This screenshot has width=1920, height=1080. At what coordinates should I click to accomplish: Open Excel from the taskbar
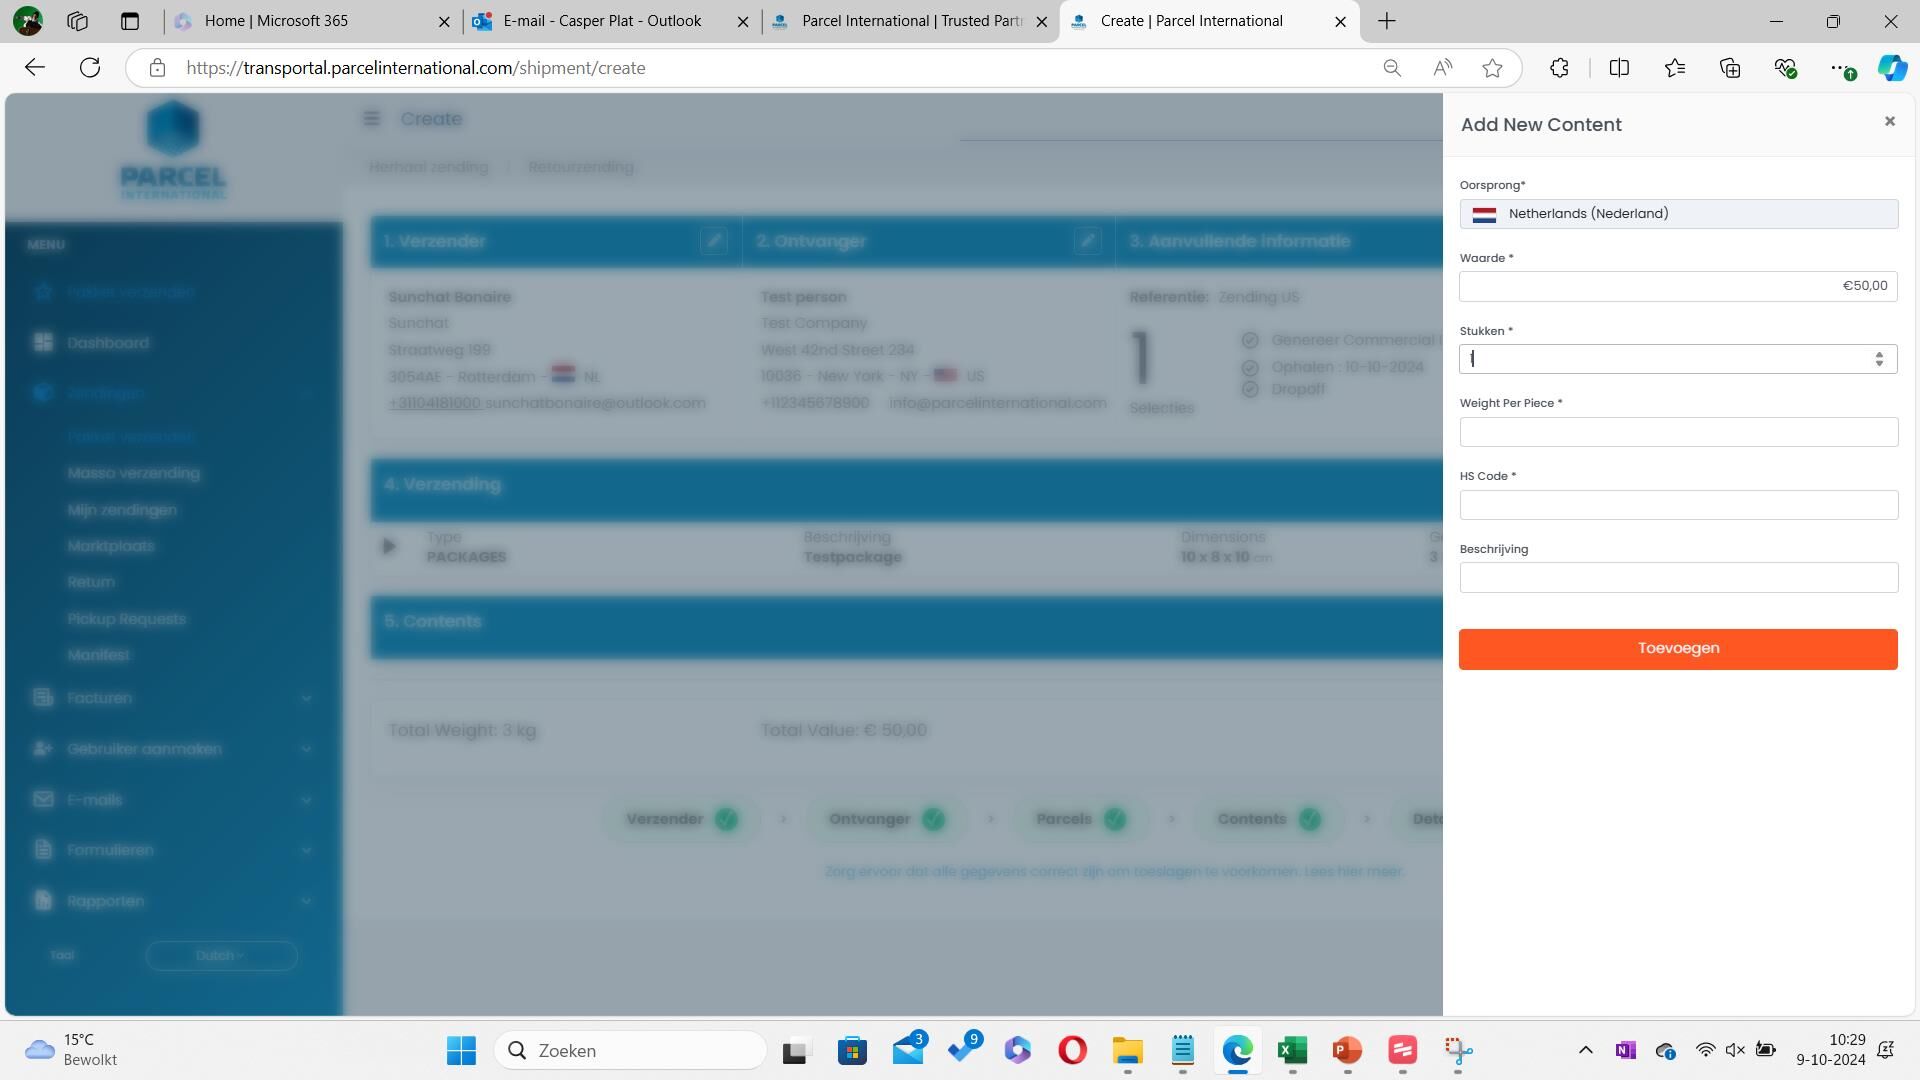pos(1292,1051)
